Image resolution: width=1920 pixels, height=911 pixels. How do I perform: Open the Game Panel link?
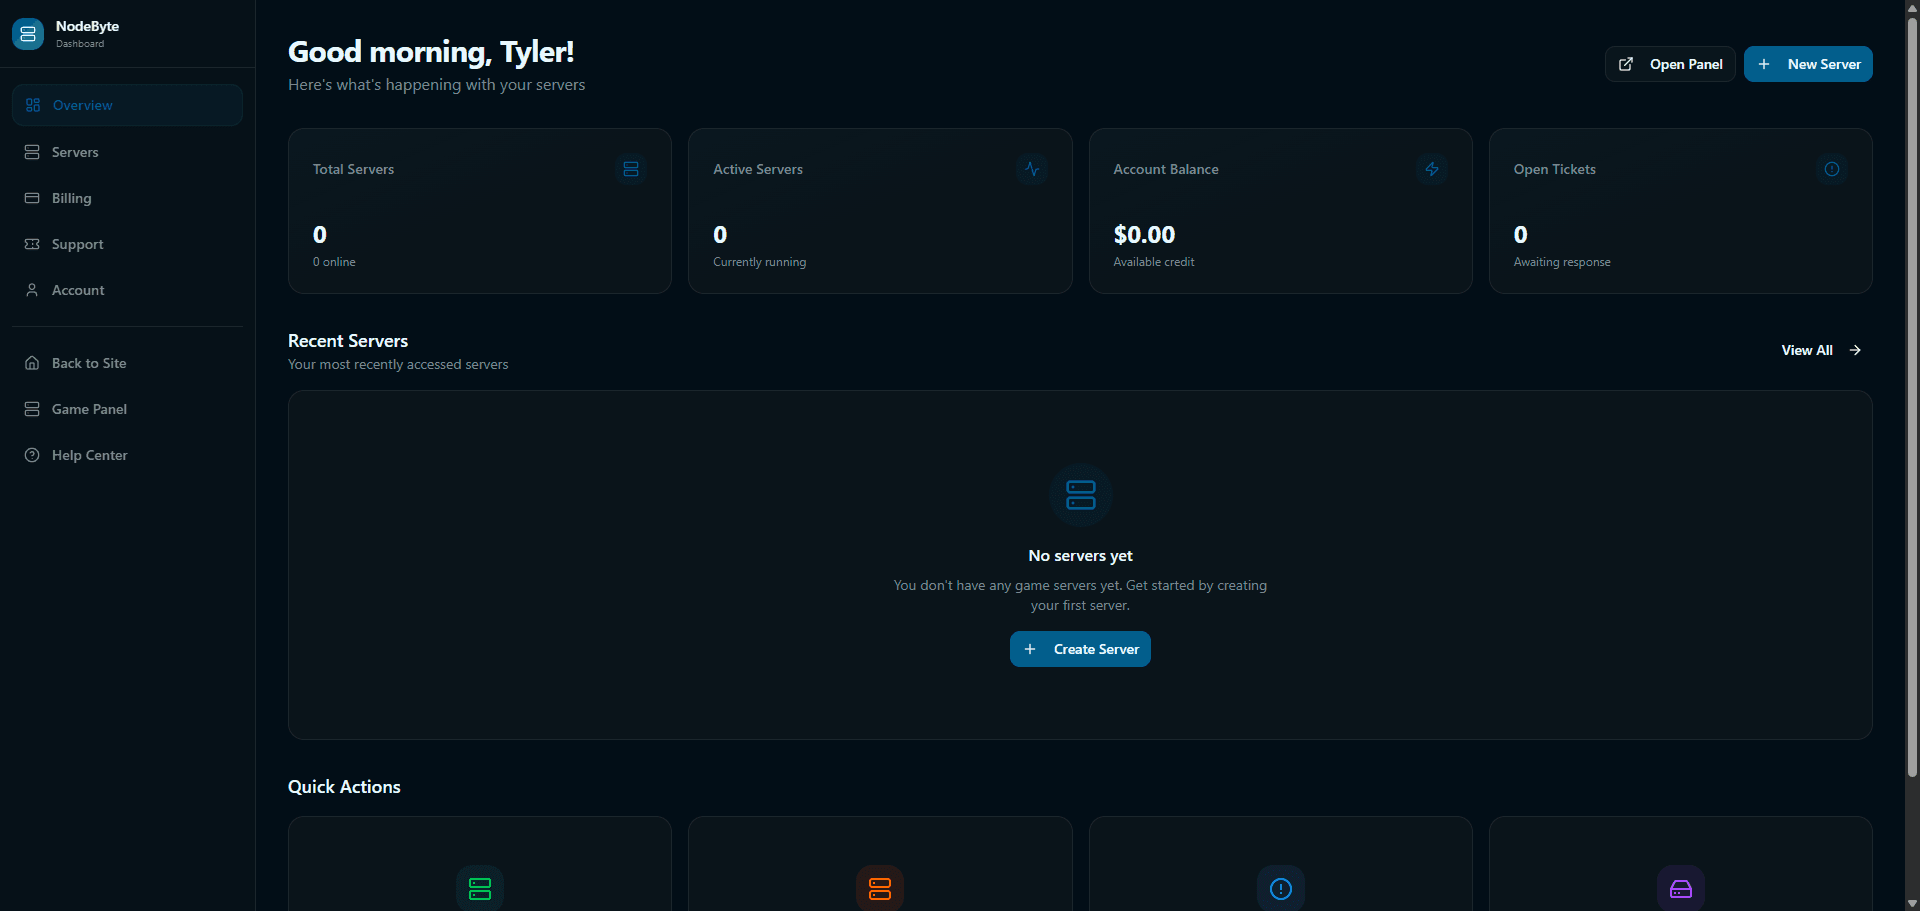127,409
